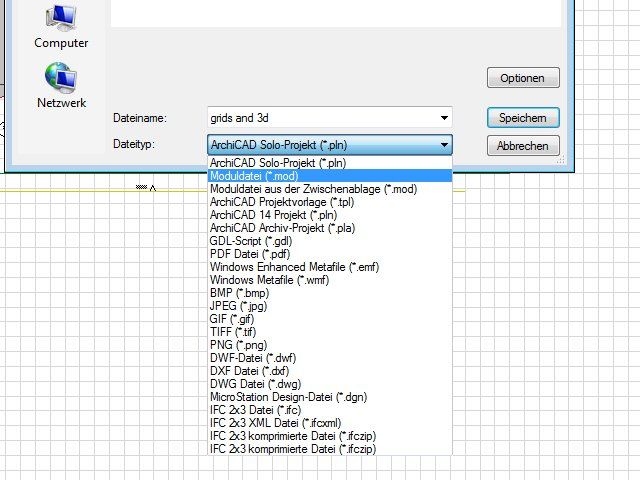The image size is (640, 480).
Task: Select Moduldatei aus der Zwischenablage (*.mod)
Action: click(330, 189)
